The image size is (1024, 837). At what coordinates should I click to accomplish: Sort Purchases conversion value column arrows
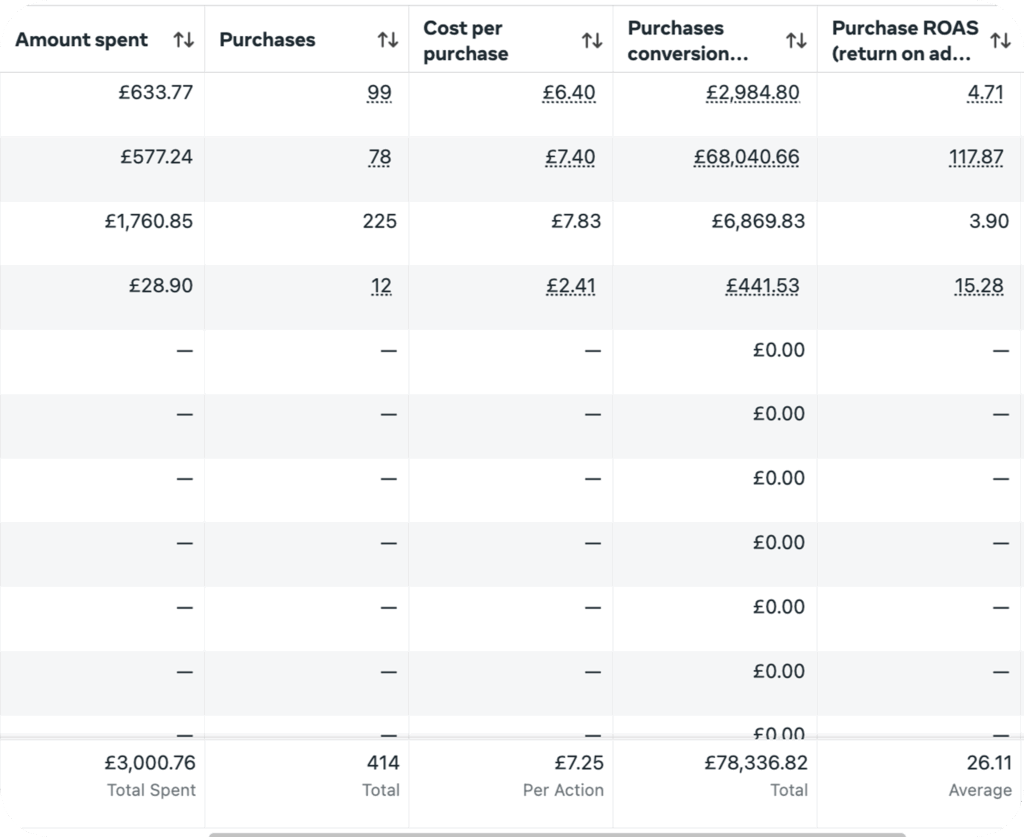[x=796, y=40]
